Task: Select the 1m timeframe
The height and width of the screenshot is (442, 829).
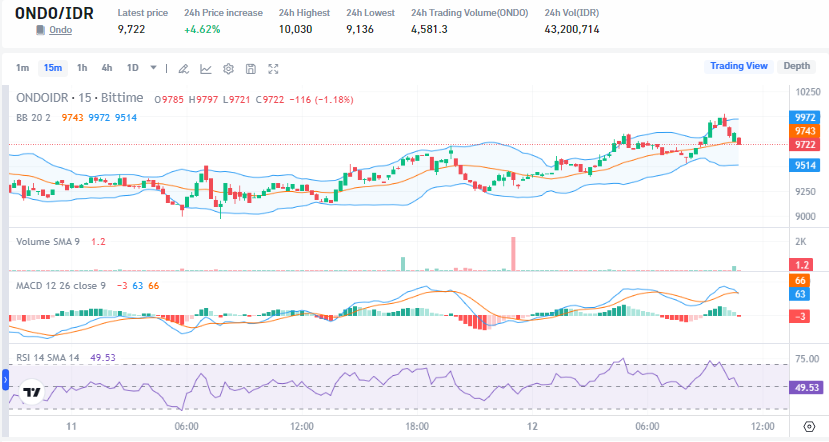Action: pyautogui.click(x=22, y=68)
